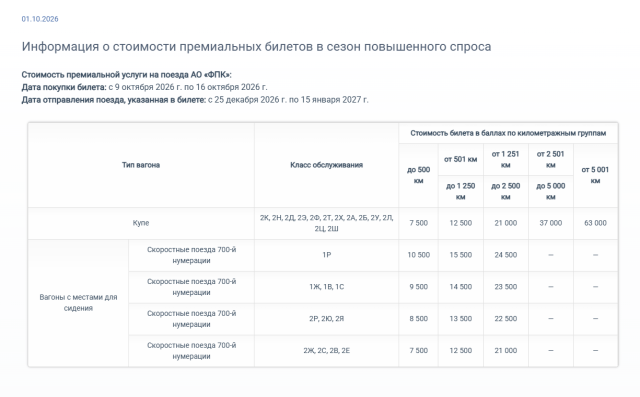The width and height of the screenshot is (640, 397).
Task: Click the 1Р service class cell
Action: point(327,255)
